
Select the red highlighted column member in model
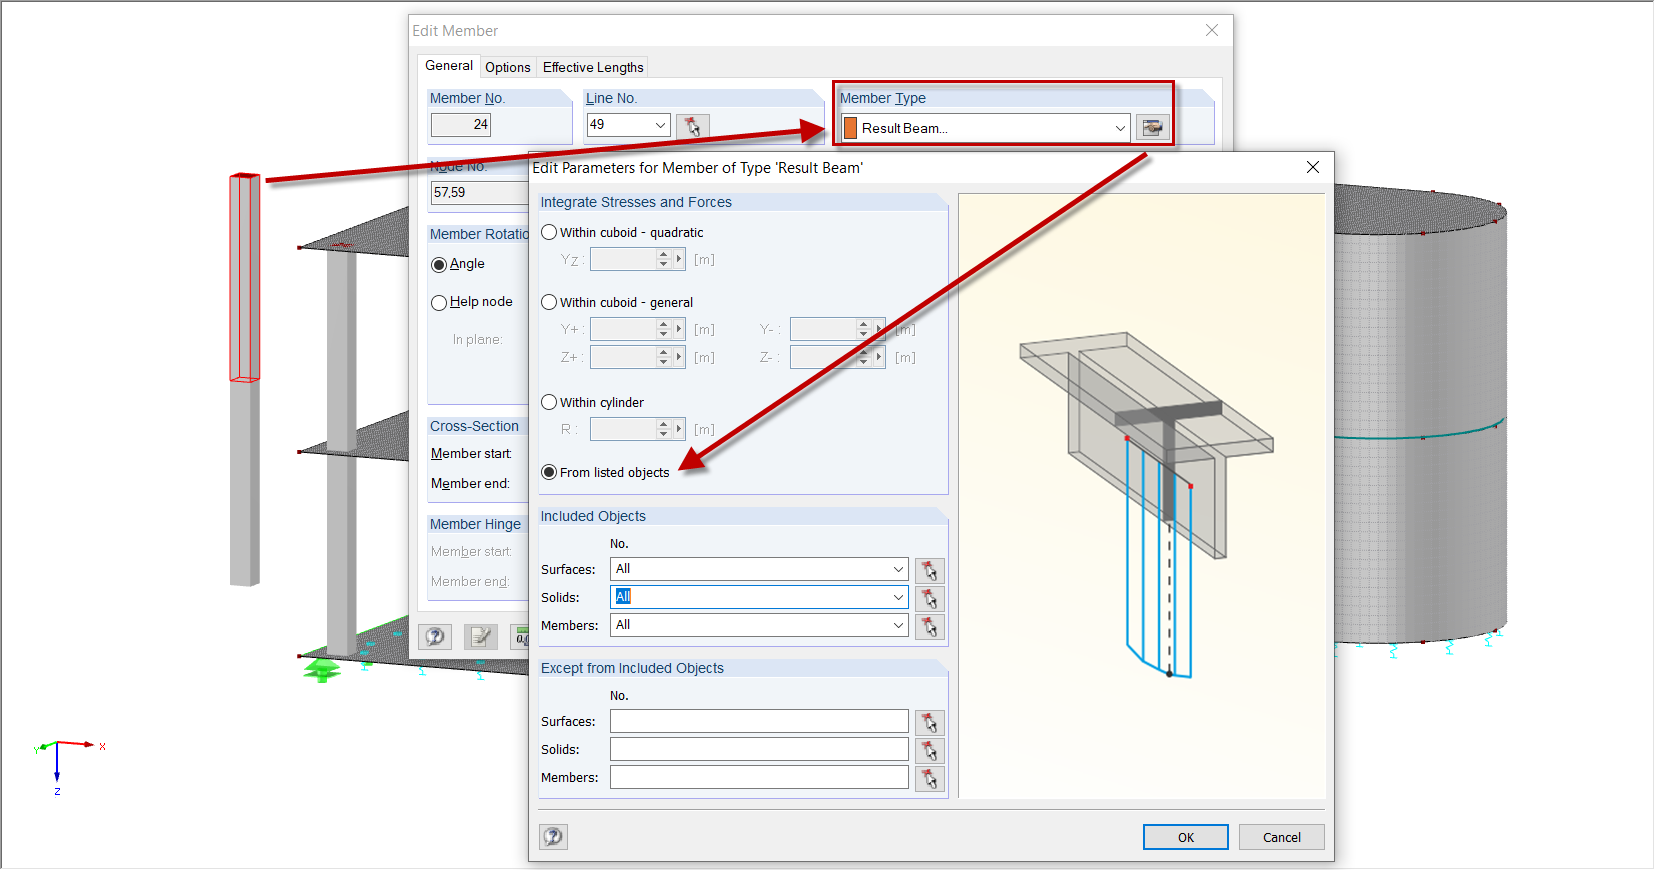tap(245, 278)
